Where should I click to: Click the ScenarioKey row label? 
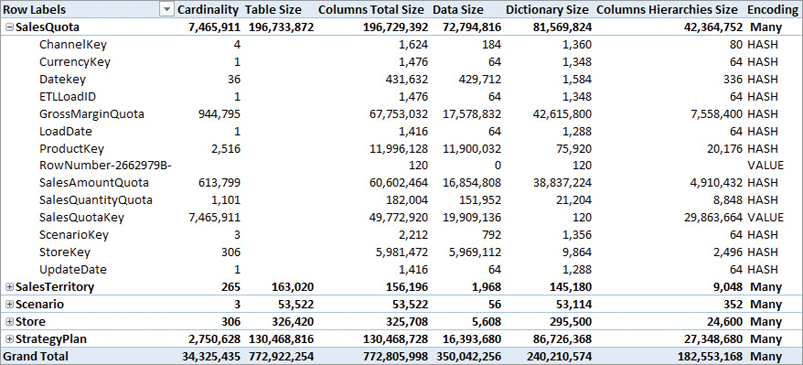point(74,235)
